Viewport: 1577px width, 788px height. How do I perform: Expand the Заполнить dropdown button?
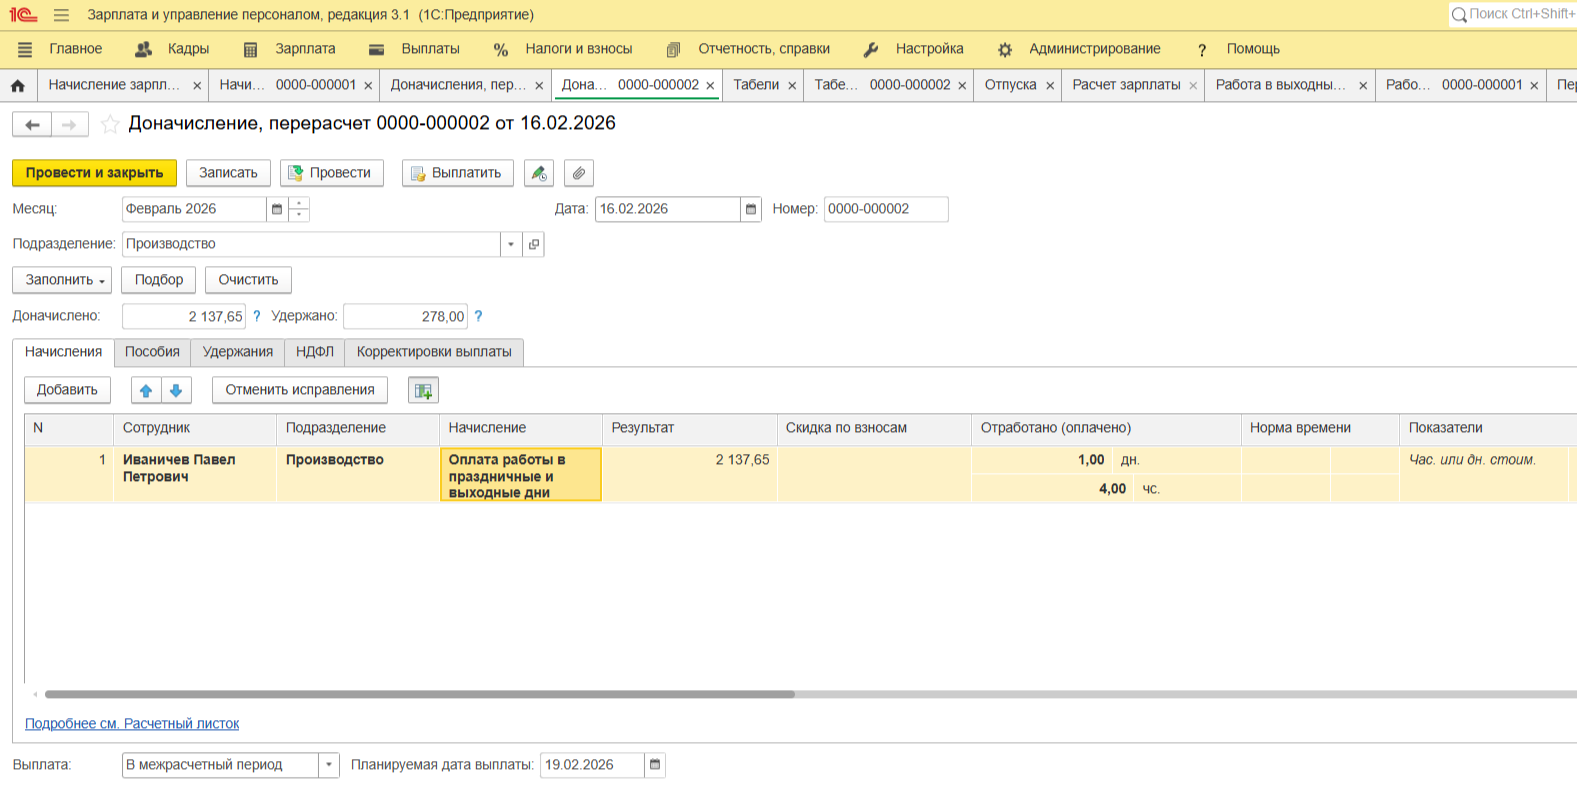[x=62, y=280]
